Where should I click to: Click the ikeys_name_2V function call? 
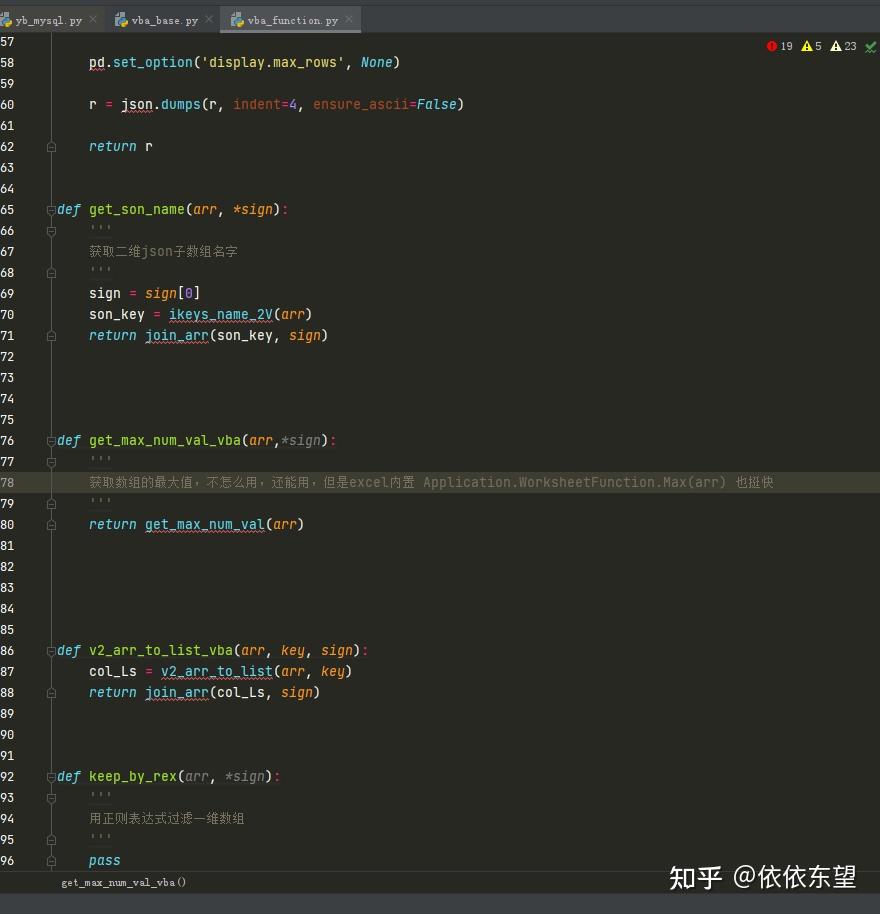point(221,314)
